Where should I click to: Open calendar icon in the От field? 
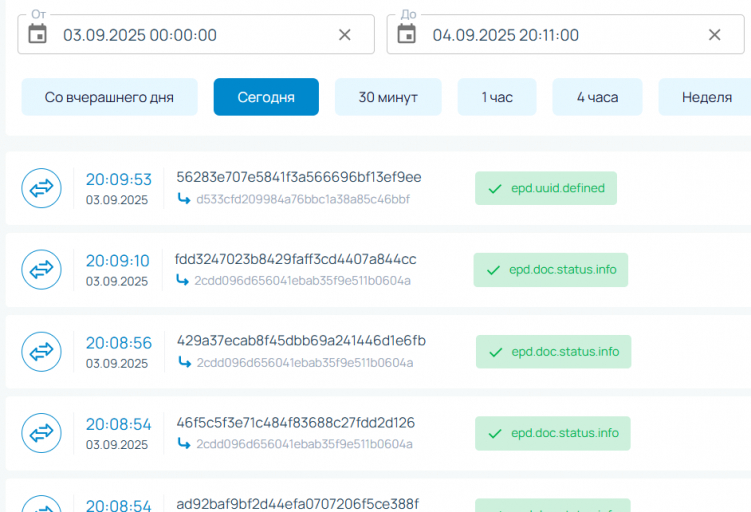point(37,34)
